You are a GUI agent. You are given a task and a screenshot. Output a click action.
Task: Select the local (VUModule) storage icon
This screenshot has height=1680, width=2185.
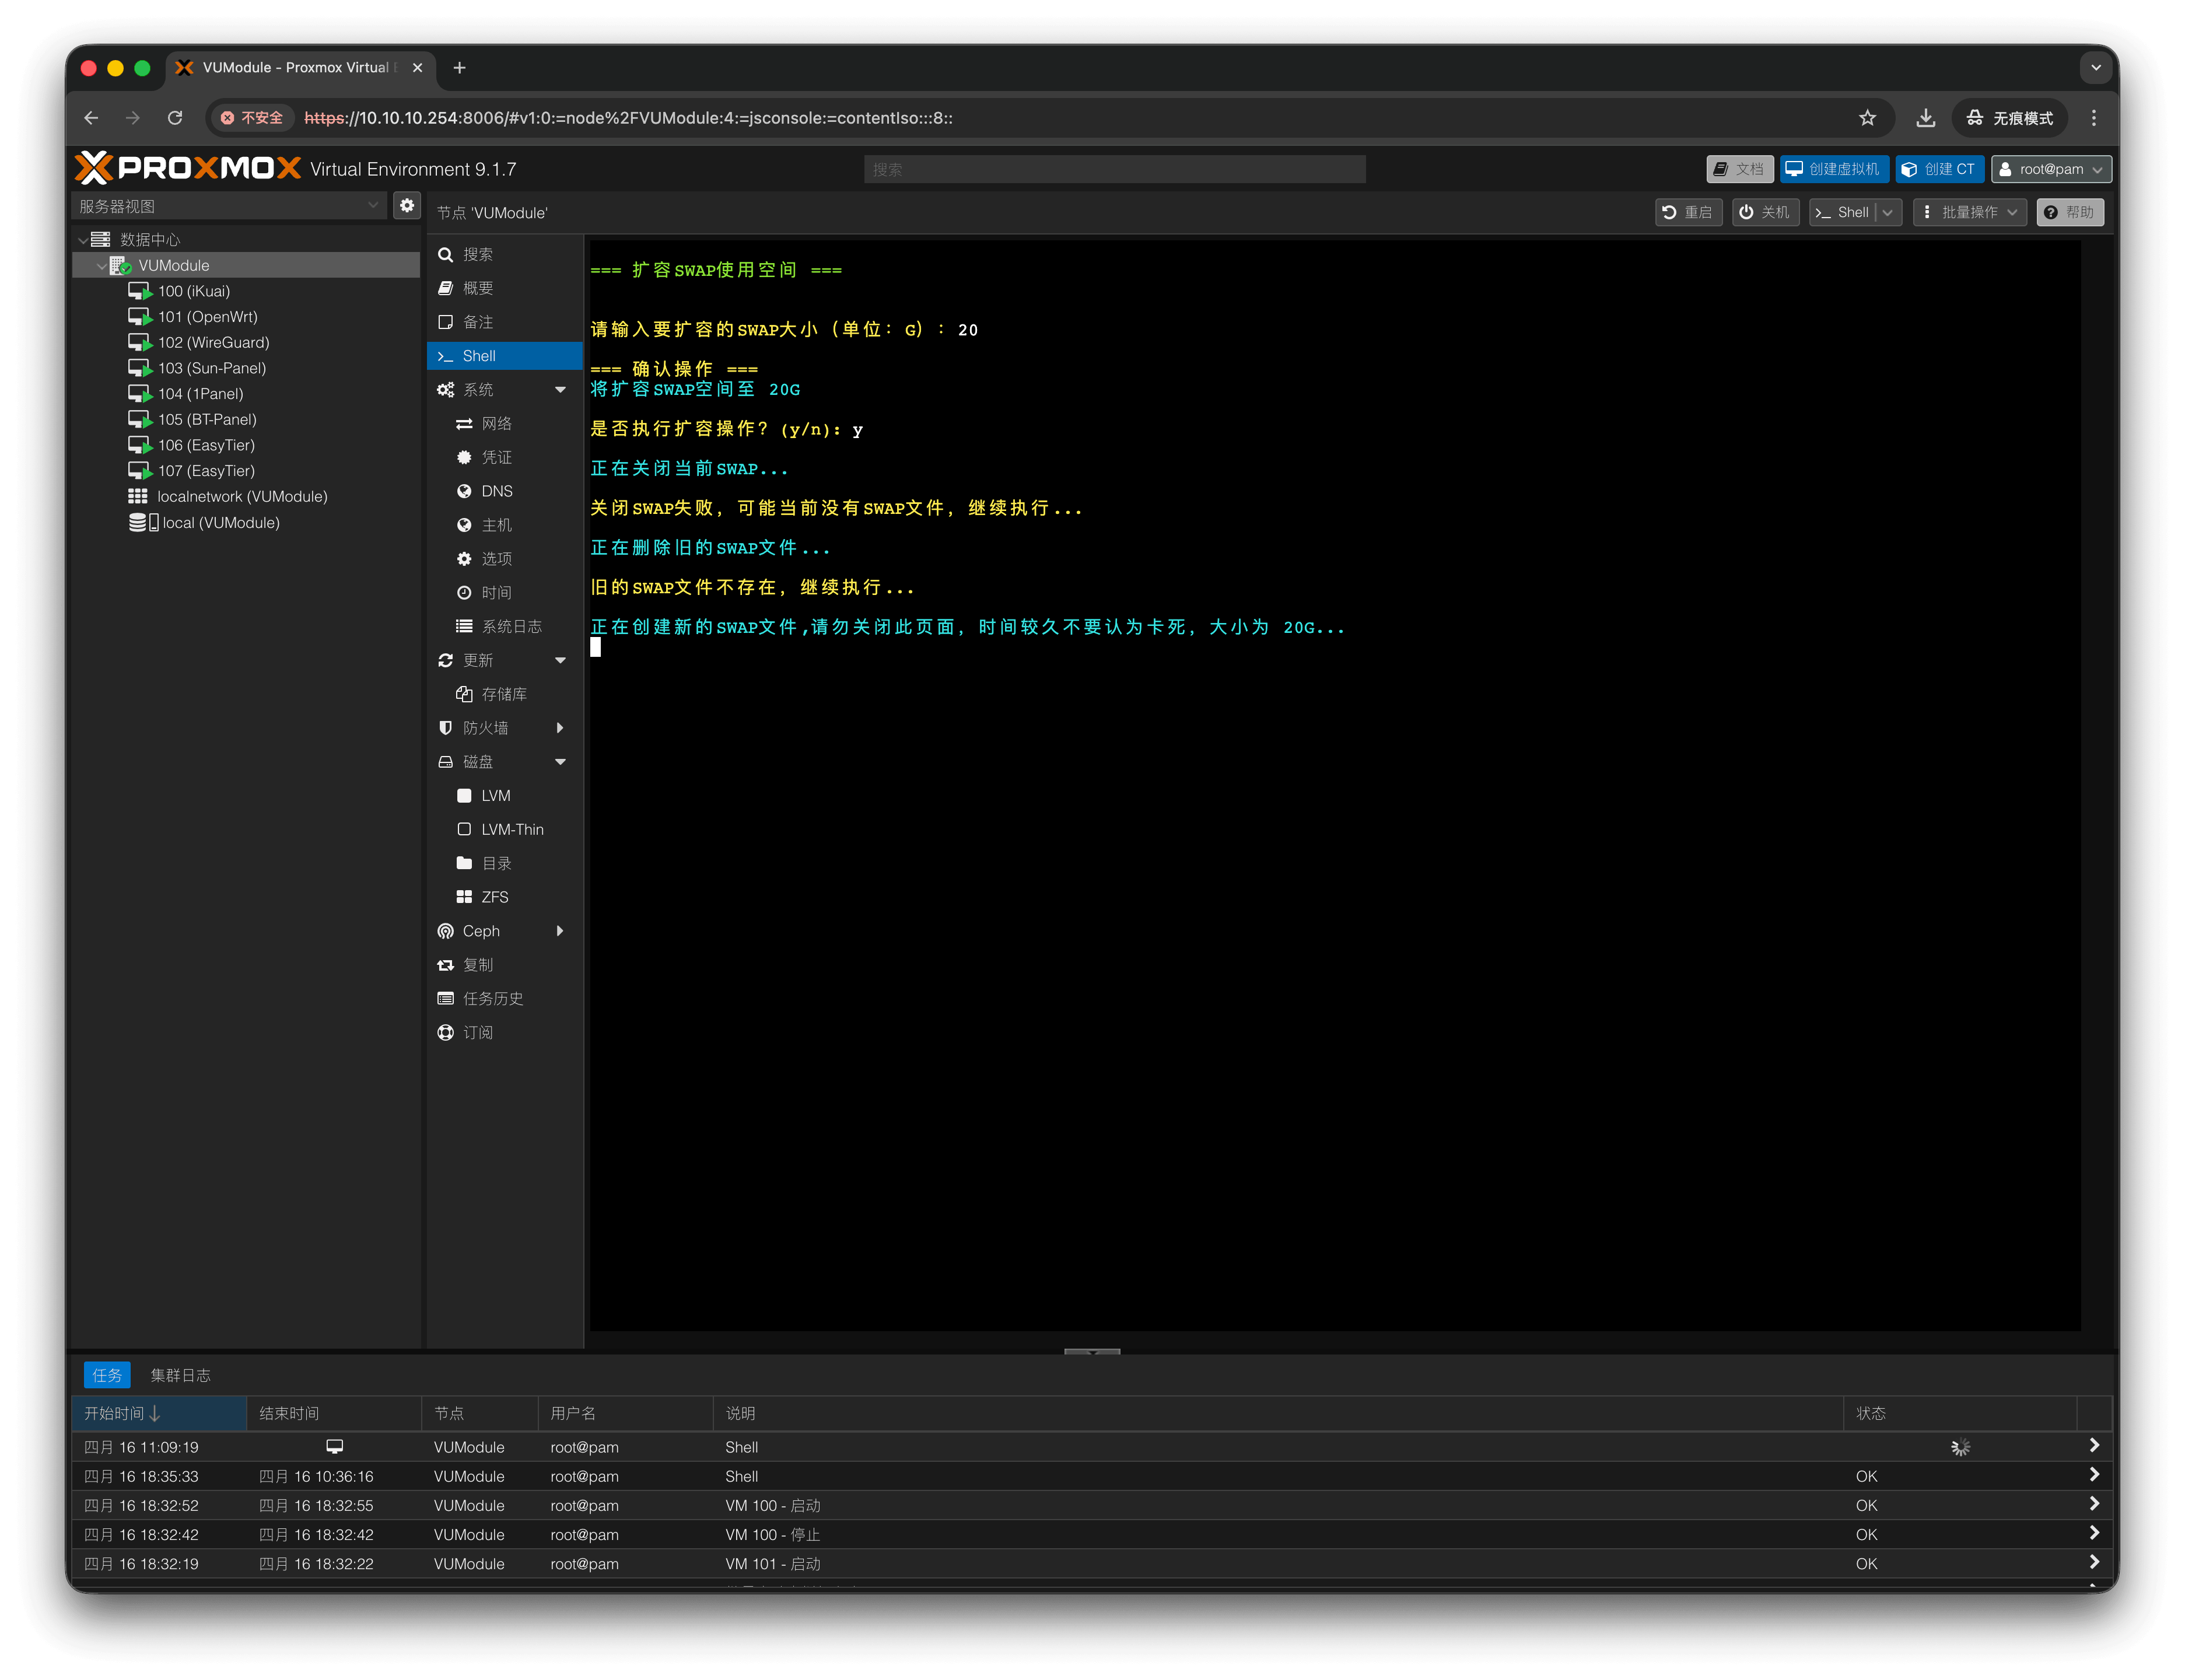[x=143, y=522]
